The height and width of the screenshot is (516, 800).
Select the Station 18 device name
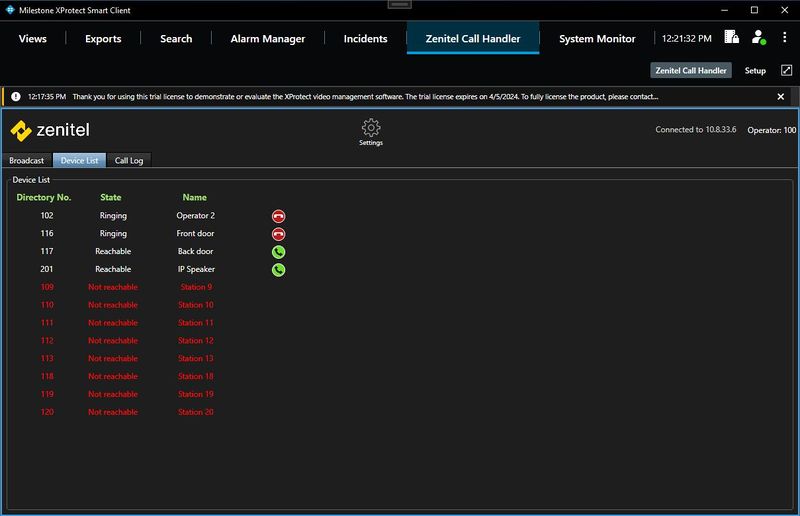point(196,376)
